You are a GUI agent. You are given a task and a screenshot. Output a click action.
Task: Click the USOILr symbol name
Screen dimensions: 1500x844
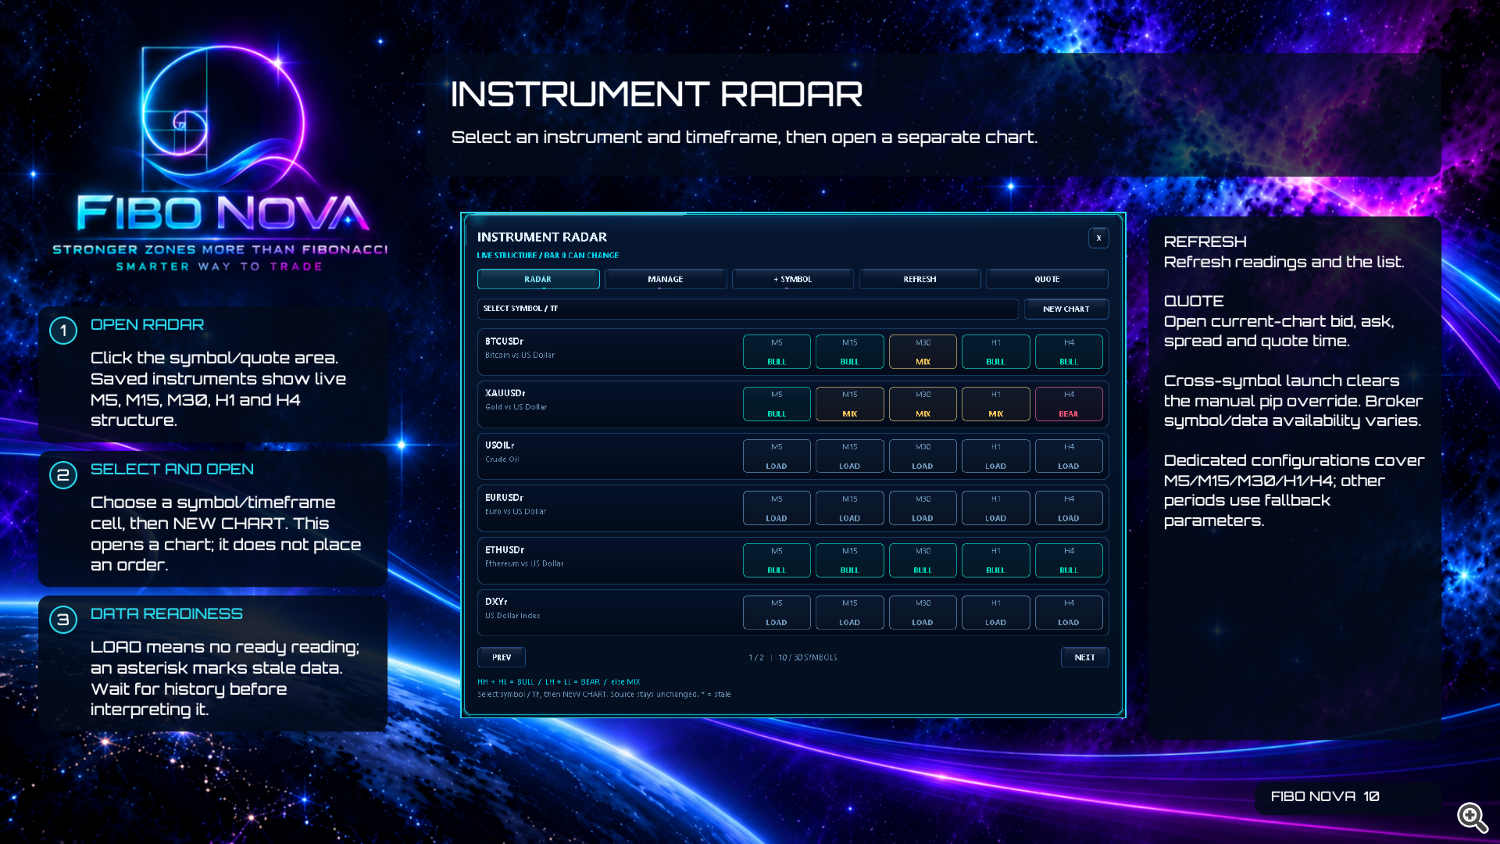tap(500, 445)
